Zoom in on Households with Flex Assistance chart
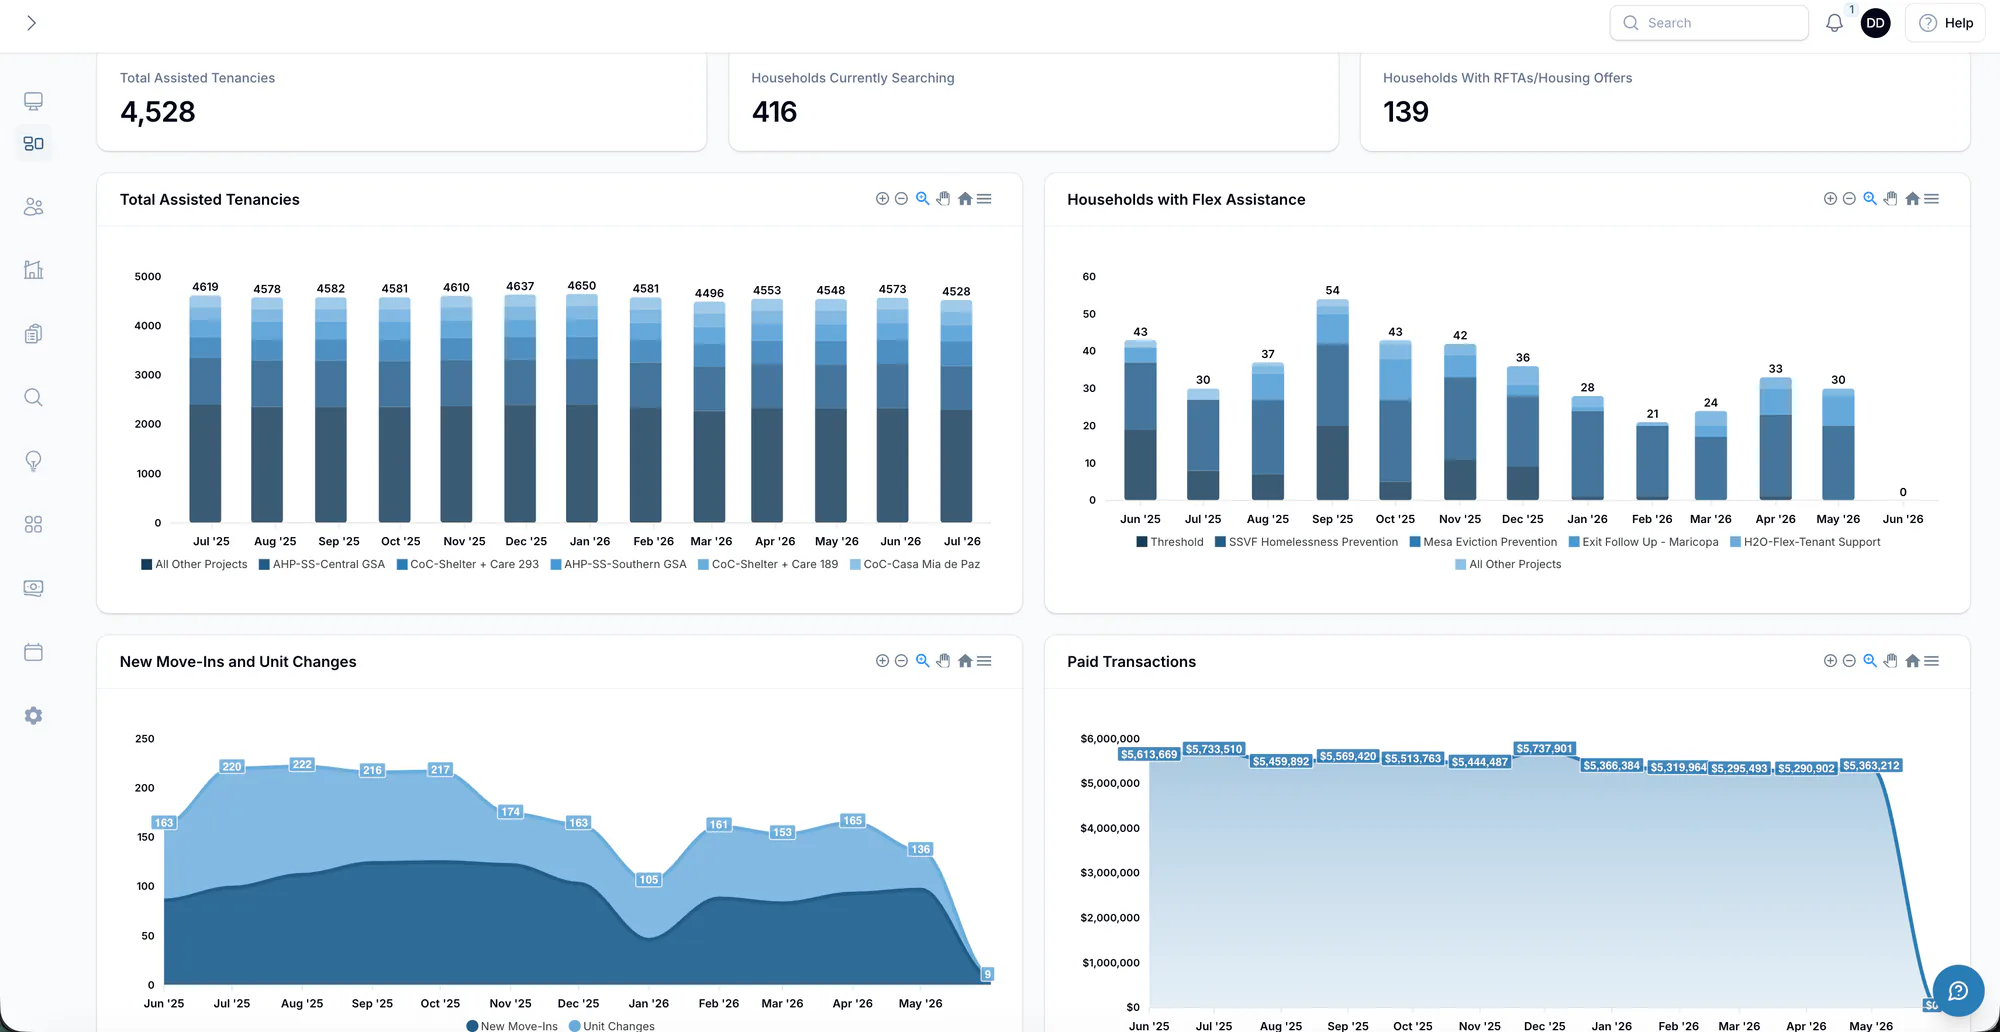Screen dimensions: 2000x1032 coord(1830,199)
